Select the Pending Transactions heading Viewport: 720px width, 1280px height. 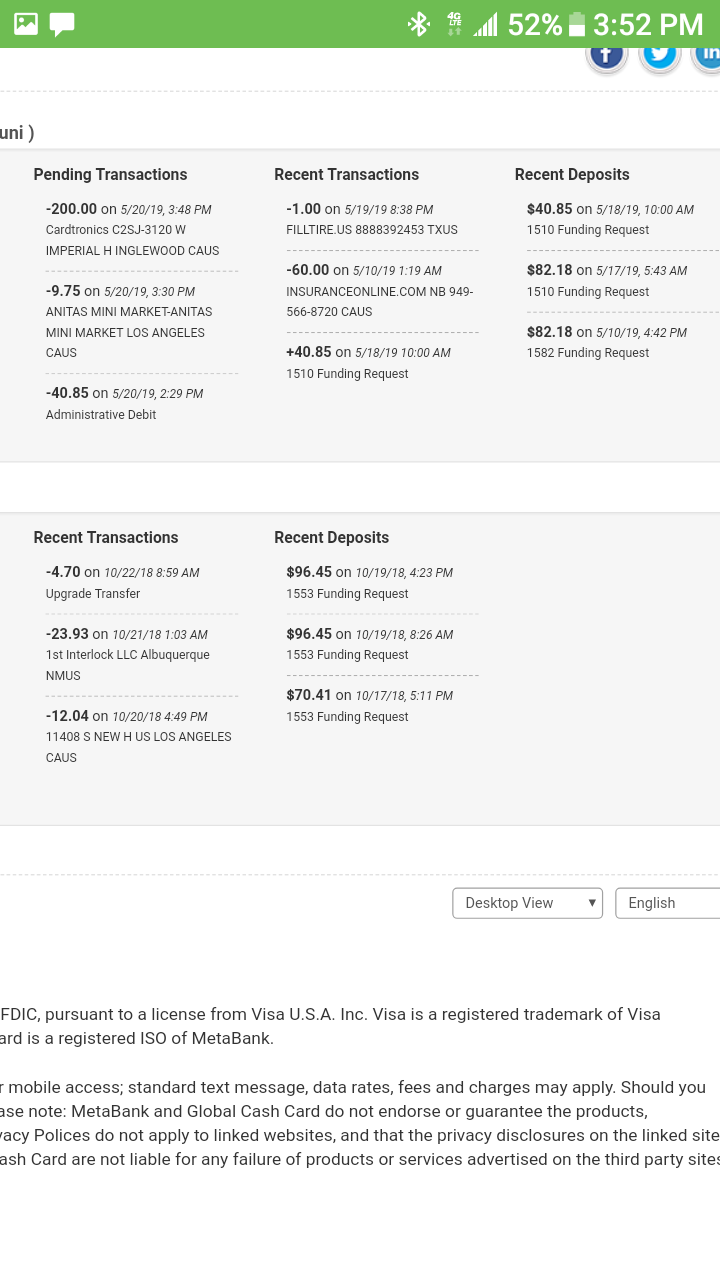point(110,175)
